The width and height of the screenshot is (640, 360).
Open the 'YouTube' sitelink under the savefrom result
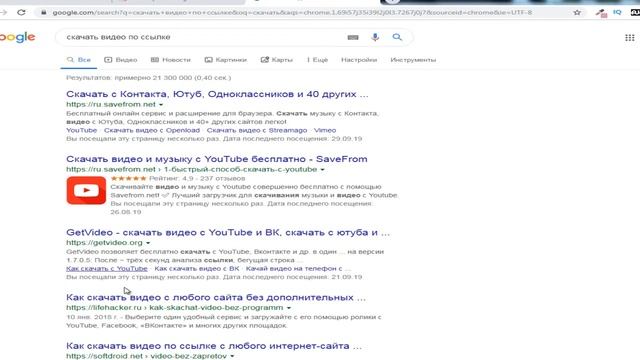pos(82,130)
